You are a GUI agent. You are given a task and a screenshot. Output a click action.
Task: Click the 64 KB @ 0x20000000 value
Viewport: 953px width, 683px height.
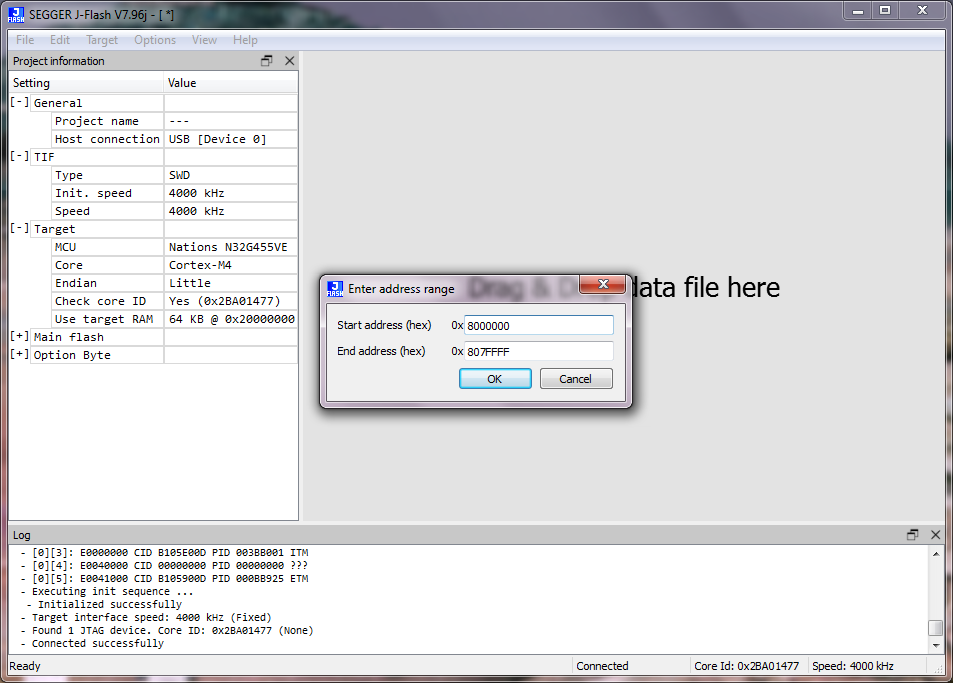coord(232,319)
